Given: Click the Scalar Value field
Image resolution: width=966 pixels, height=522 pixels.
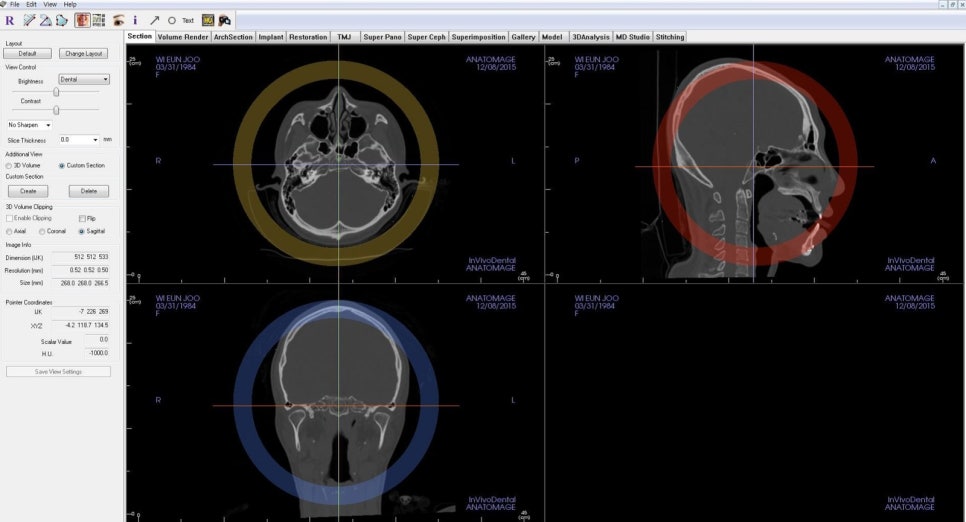Looking at the screenshot, I should 96,340.
